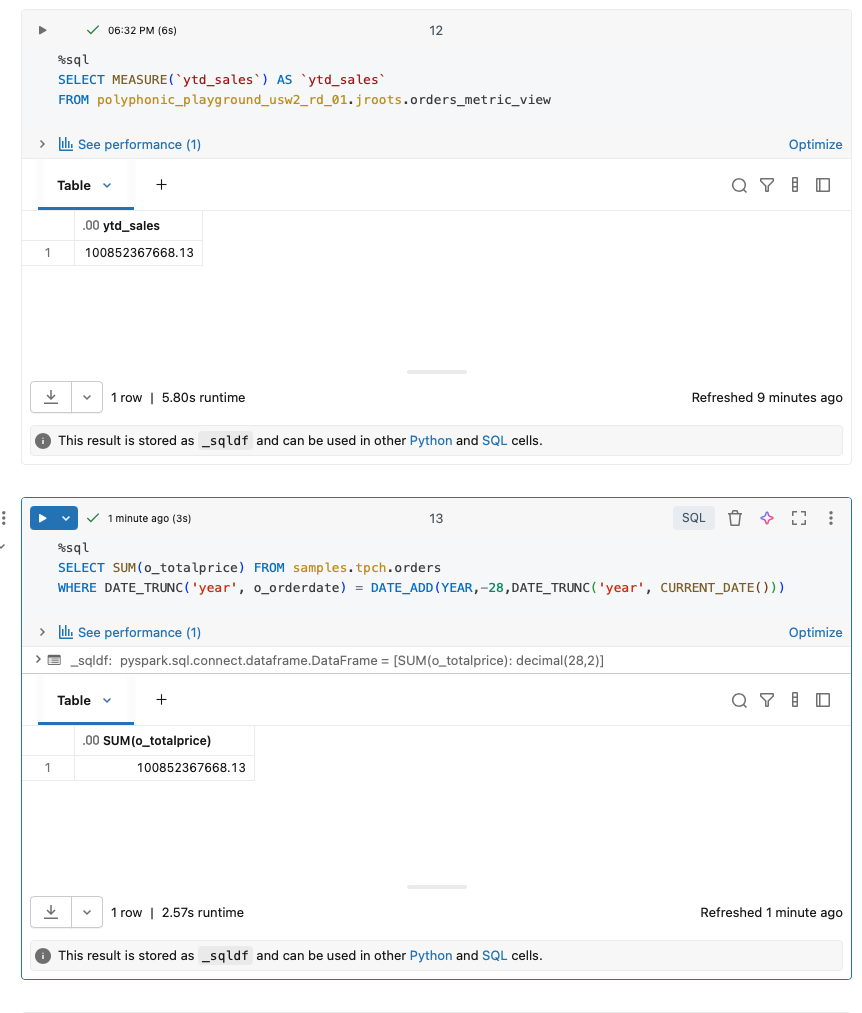Expand cell 13 to fullscreen
The image size is (862, 1013).
(799, 518)
